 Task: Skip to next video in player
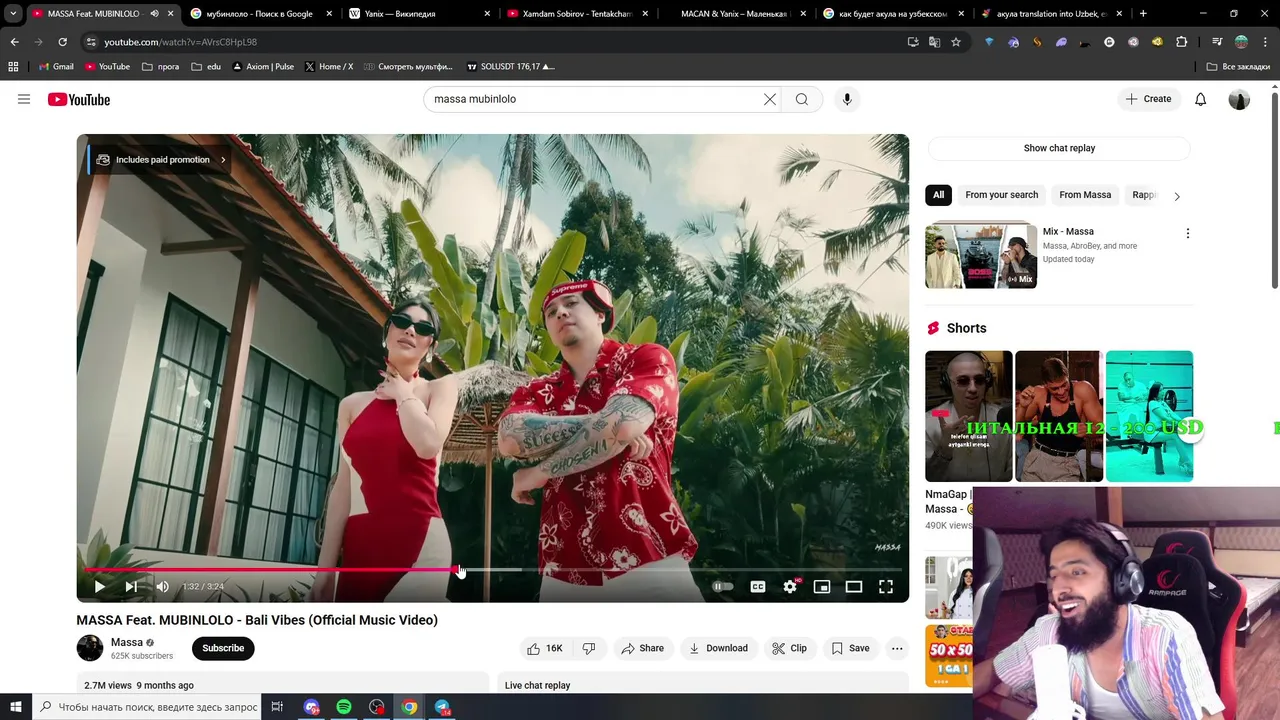tap(131, 587)
